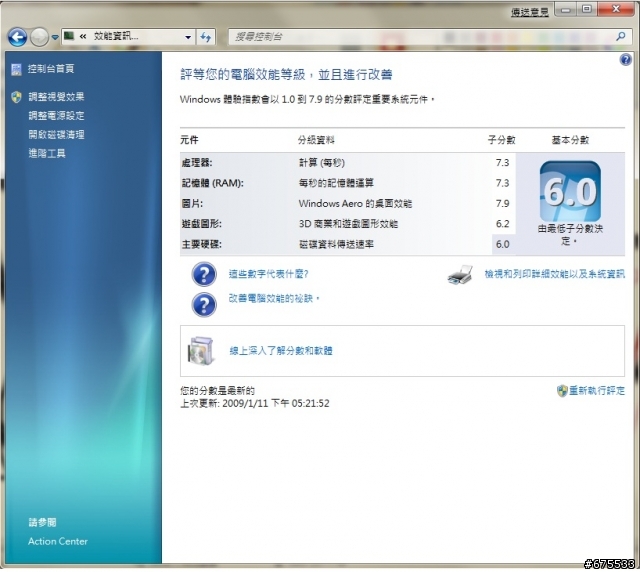Open 調整電源設定 link
Image resolution: width=640 pixels, height=572 pixels.
point(56,116)
